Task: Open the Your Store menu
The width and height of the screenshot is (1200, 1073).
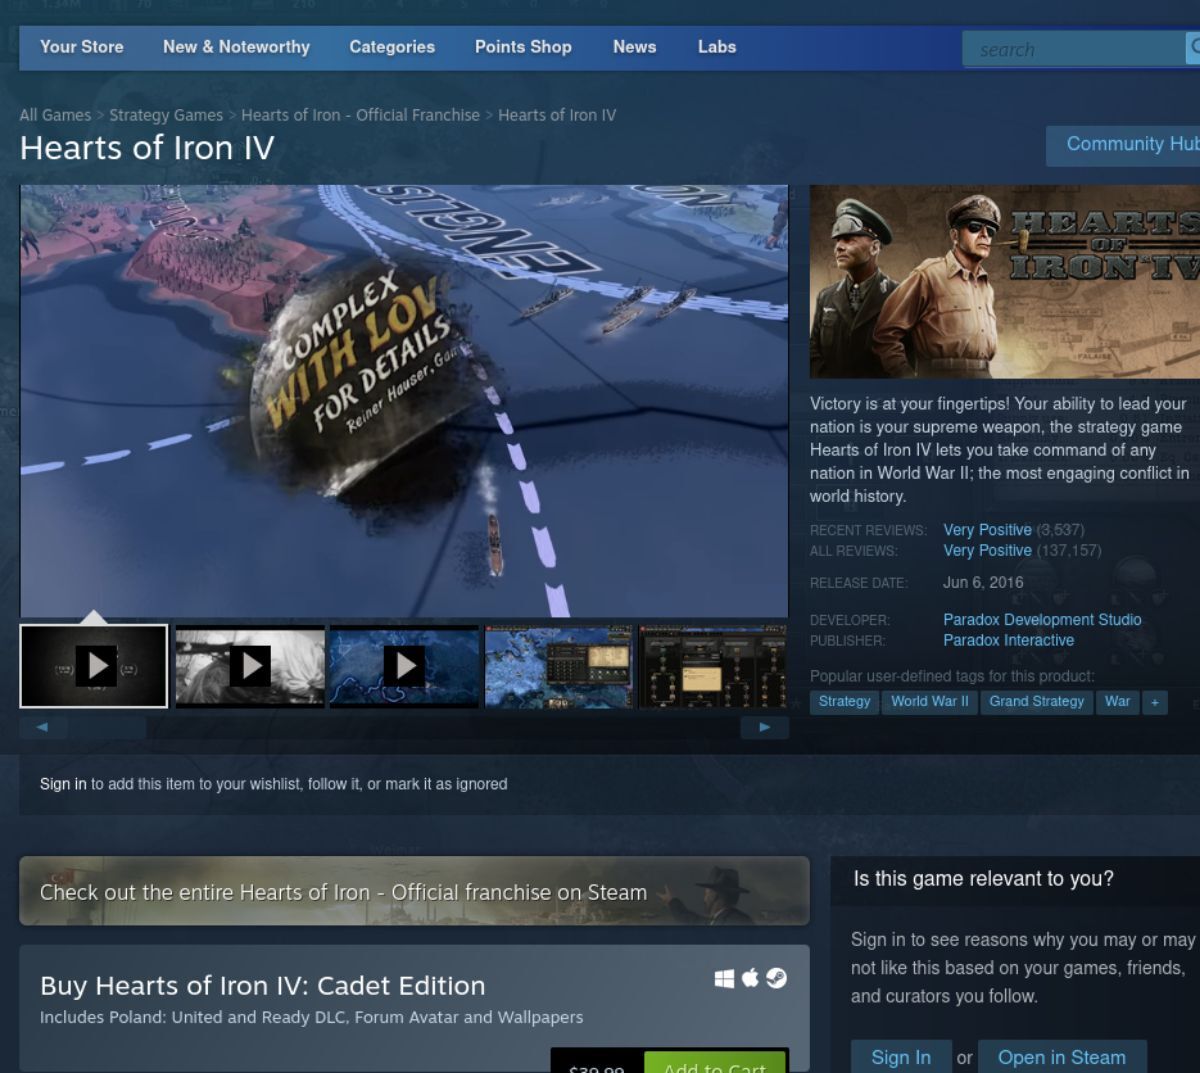Action: pos(81,47)
